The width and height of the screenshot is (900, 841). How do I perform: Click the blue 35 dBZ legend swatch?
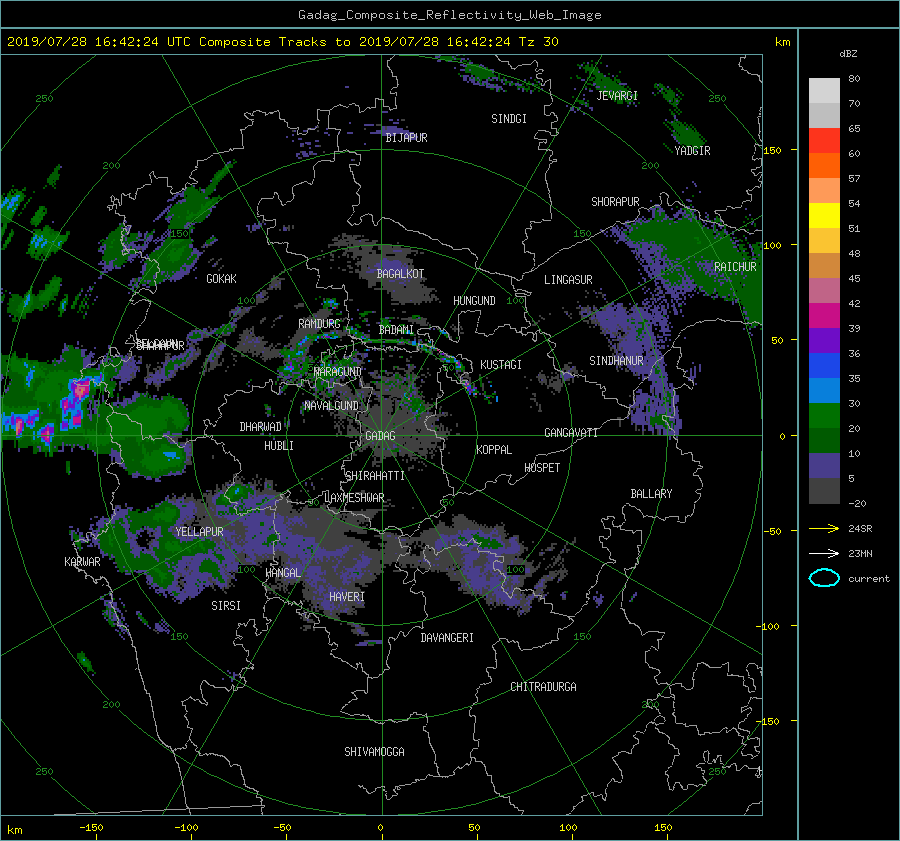point(824,365)
